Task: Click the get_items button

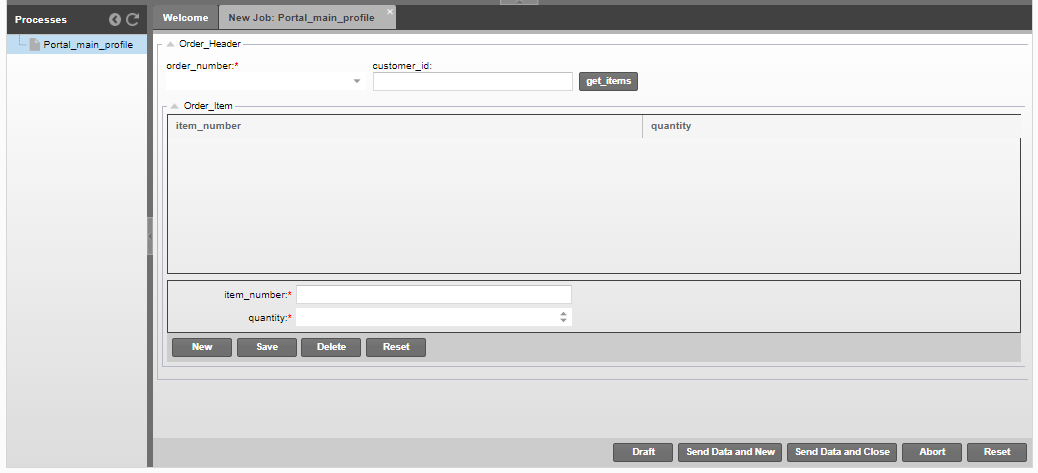Action: click(x=608, y=81)
